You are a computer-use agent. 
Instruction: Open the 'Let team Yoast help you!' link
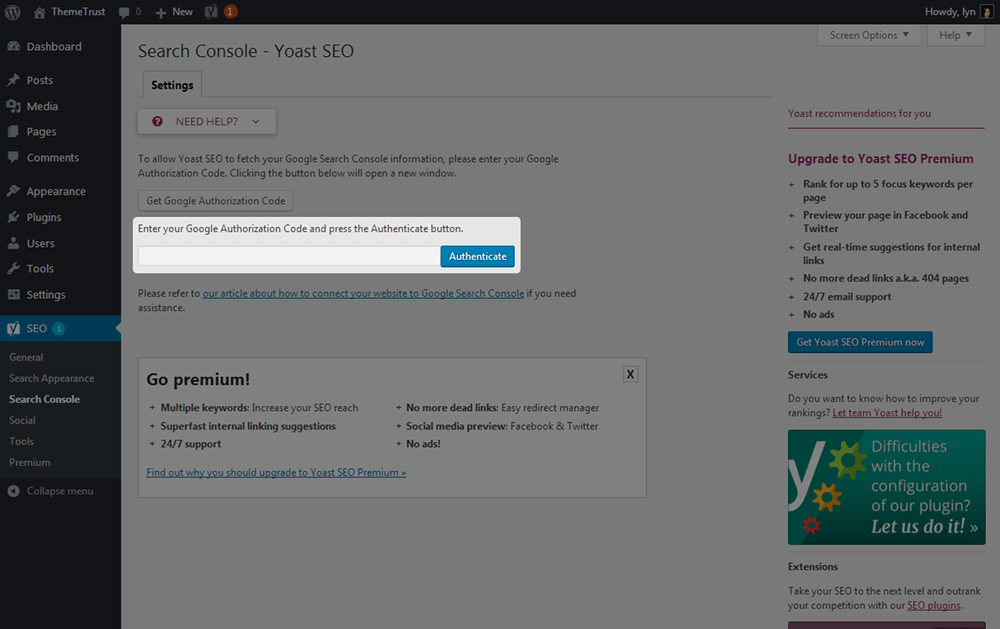887,412
